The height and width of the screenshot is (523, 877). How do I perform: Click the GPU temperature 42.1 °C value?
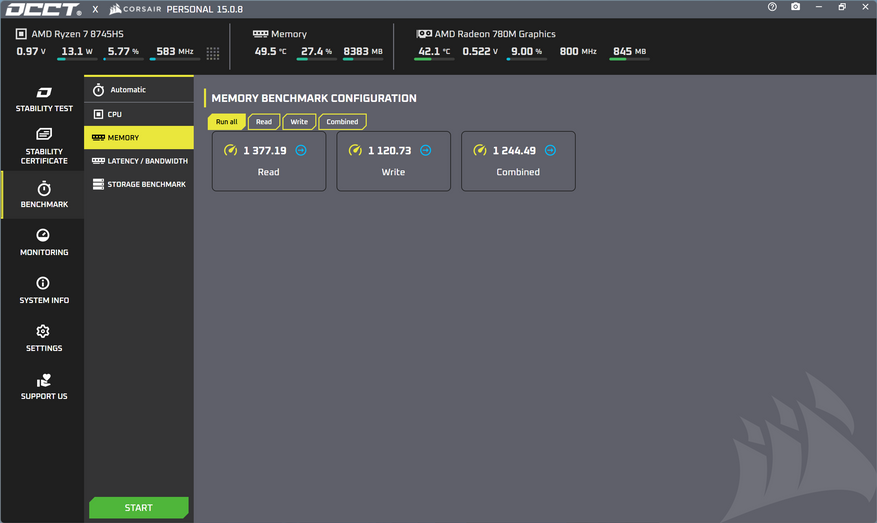tap(434, 51)
